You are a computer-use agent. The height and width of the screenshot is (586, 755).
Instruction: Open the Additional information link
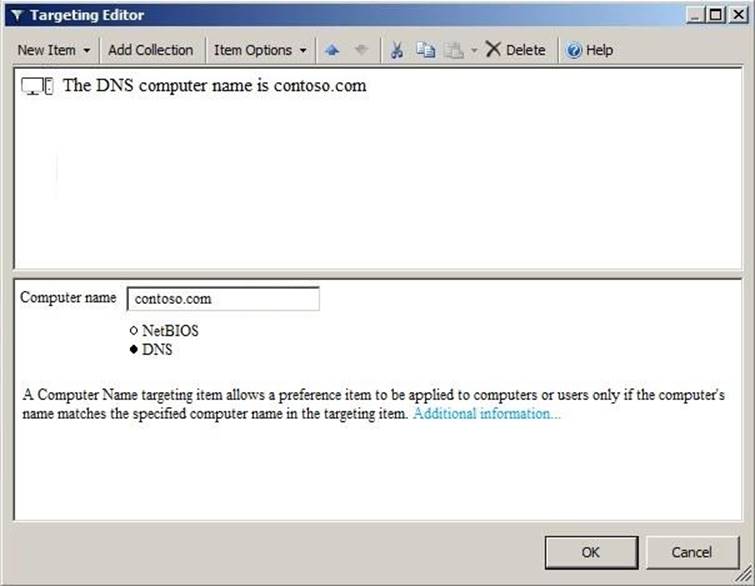[x=486, y=413]
